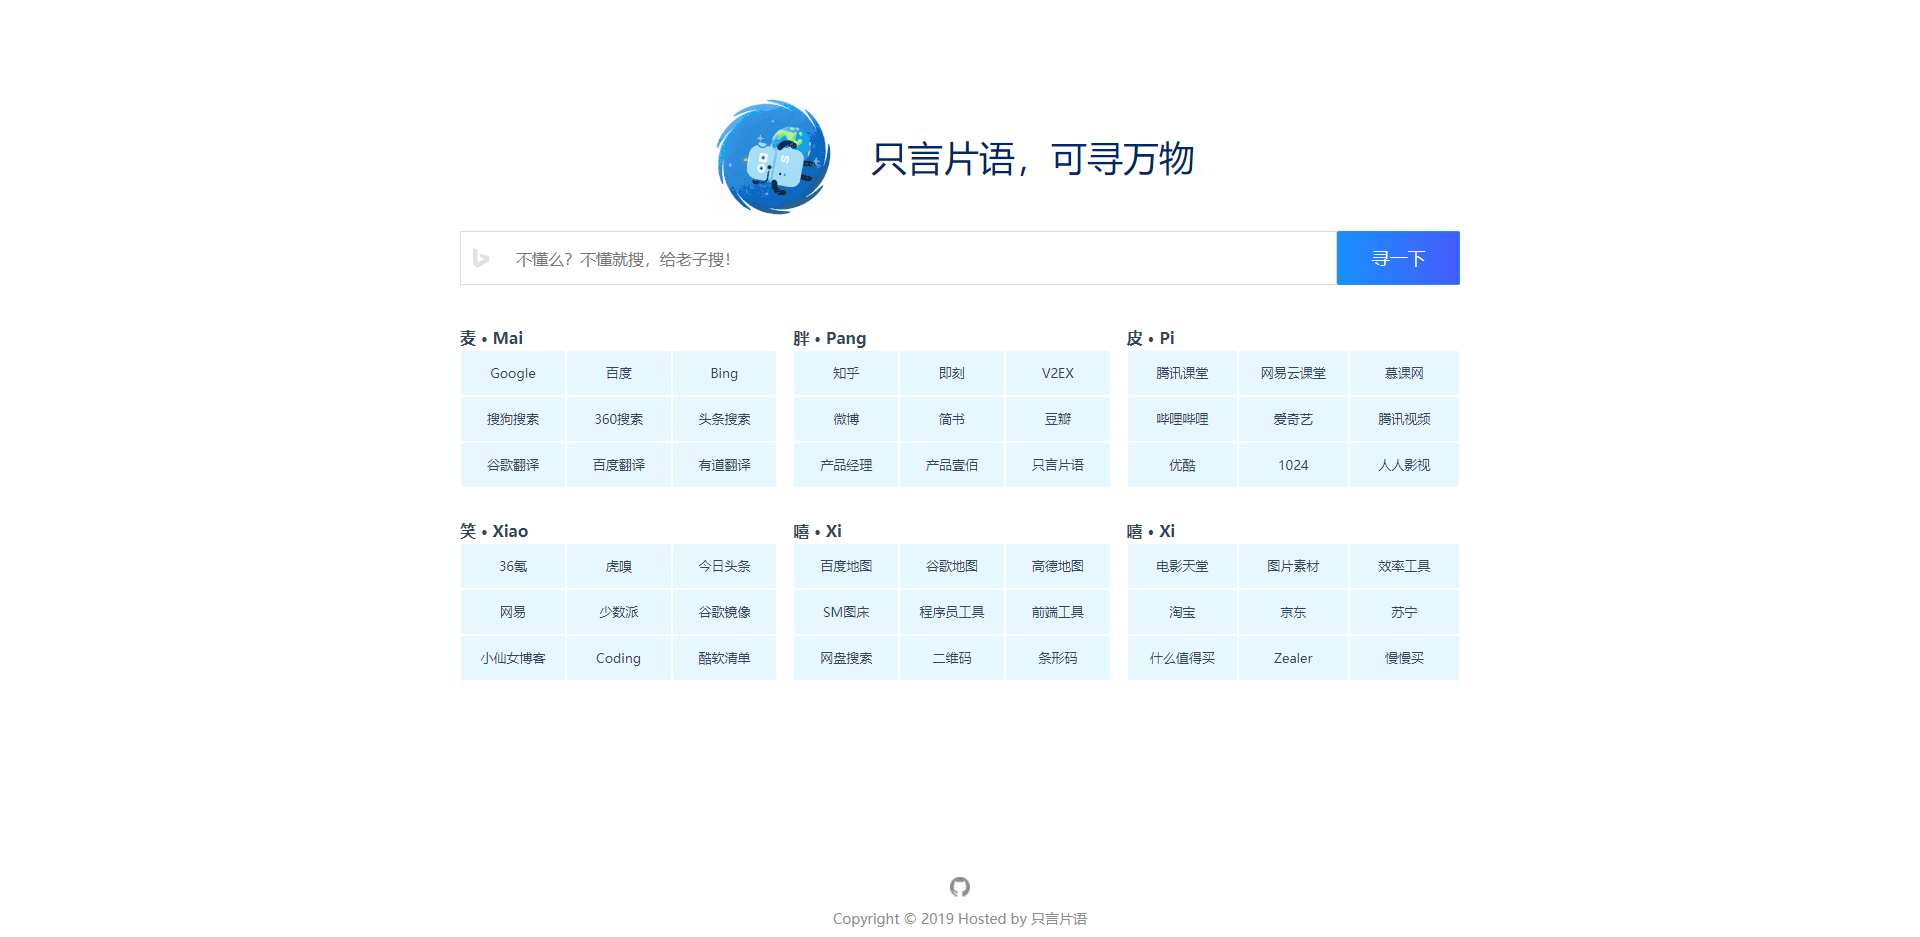Visit 哔哩哔哩 site link

(1182, 419)
